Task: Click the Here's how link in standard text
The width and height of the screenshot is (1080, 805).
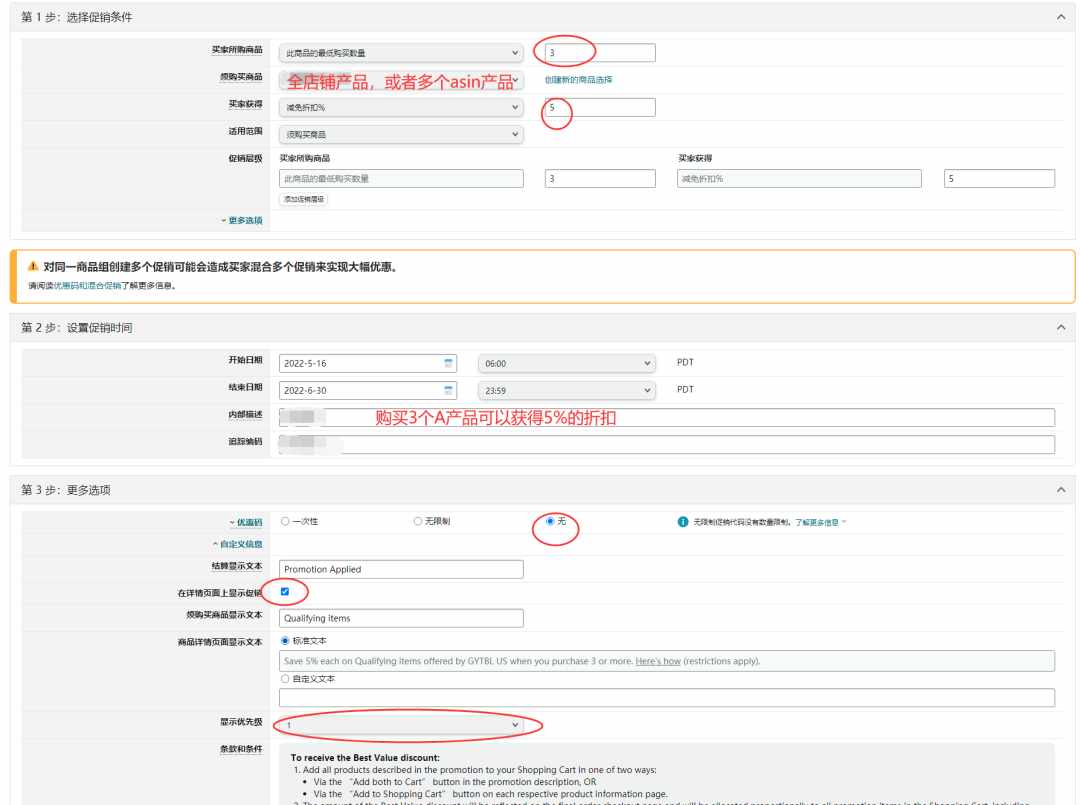Action: coord(658,661)
